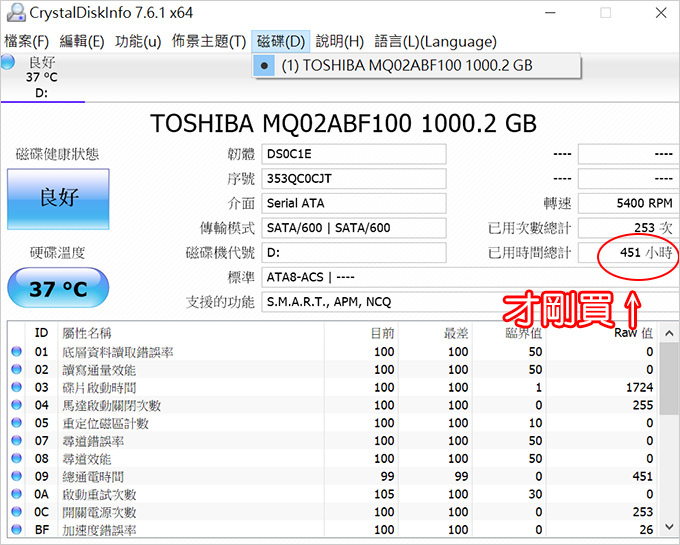Click the 碟片啟動時間 attribute row

tap(333, 387)
